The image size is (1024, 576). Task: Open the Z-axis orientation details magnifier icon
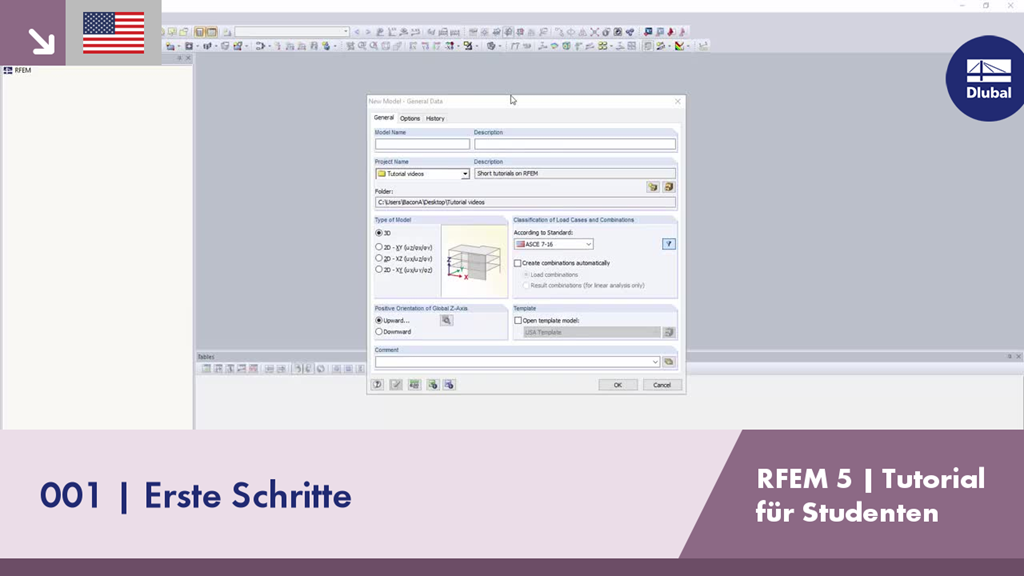tap(446, 320)
